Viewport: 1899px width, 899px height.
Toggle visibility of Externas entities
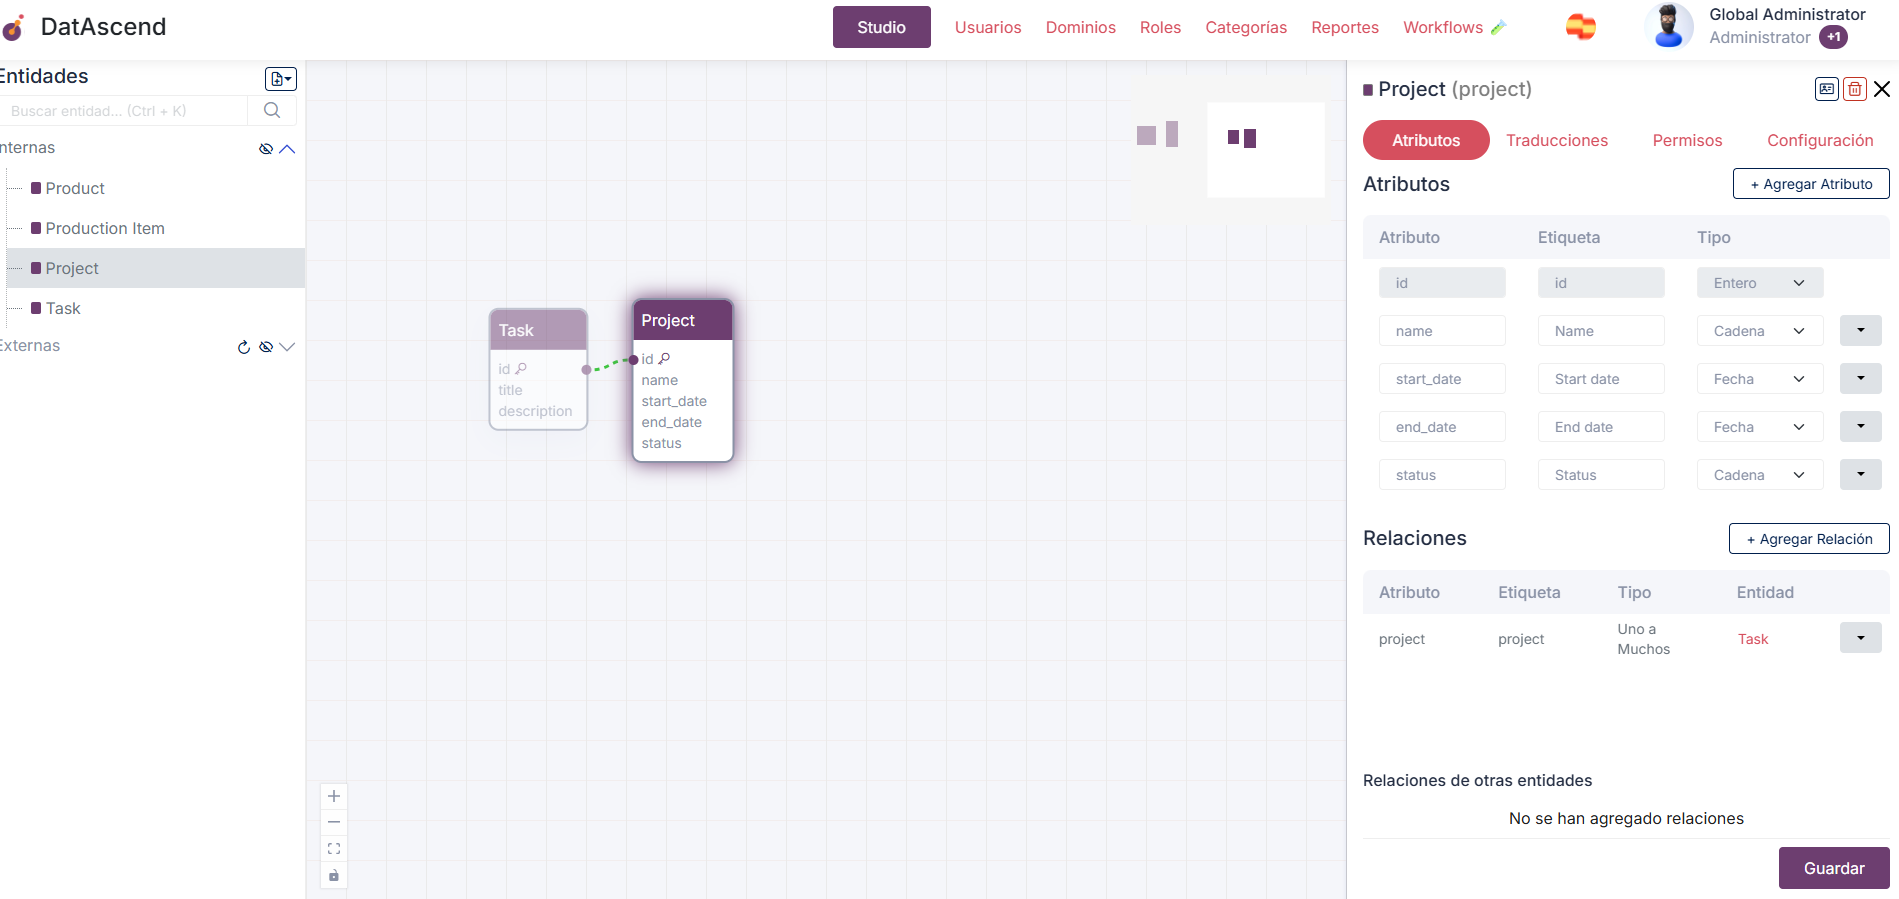tap(266, 347)
